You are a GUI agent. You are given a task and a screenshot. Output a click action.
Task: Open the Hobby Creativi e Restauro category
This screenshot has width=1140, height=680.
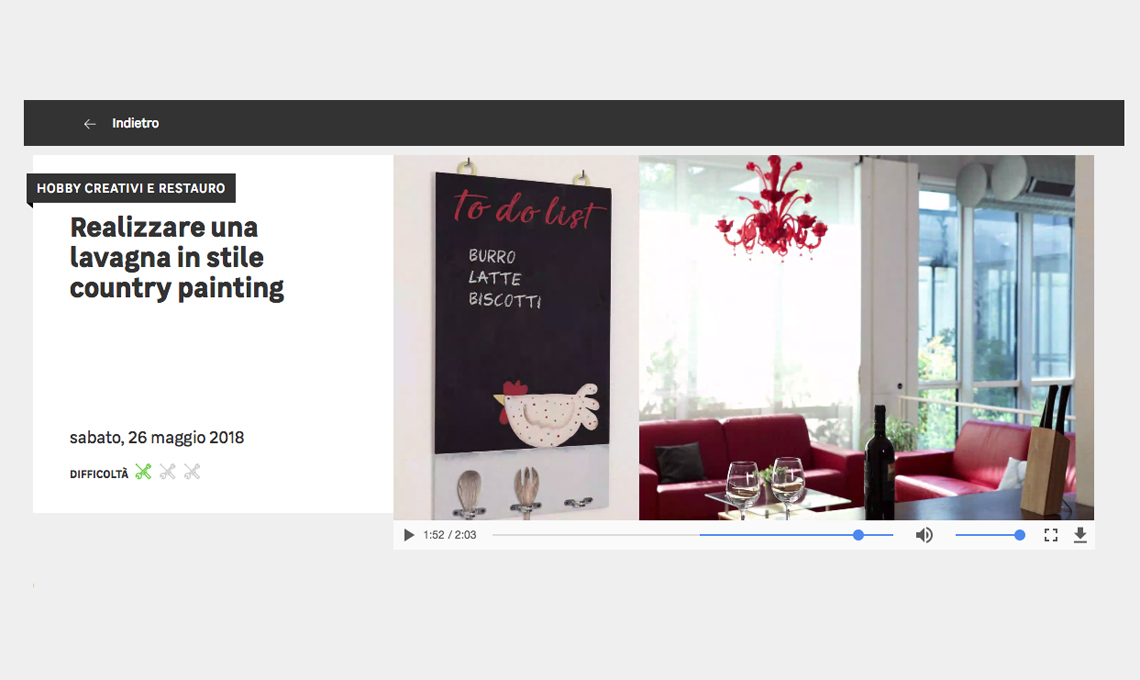pos(131,188)
